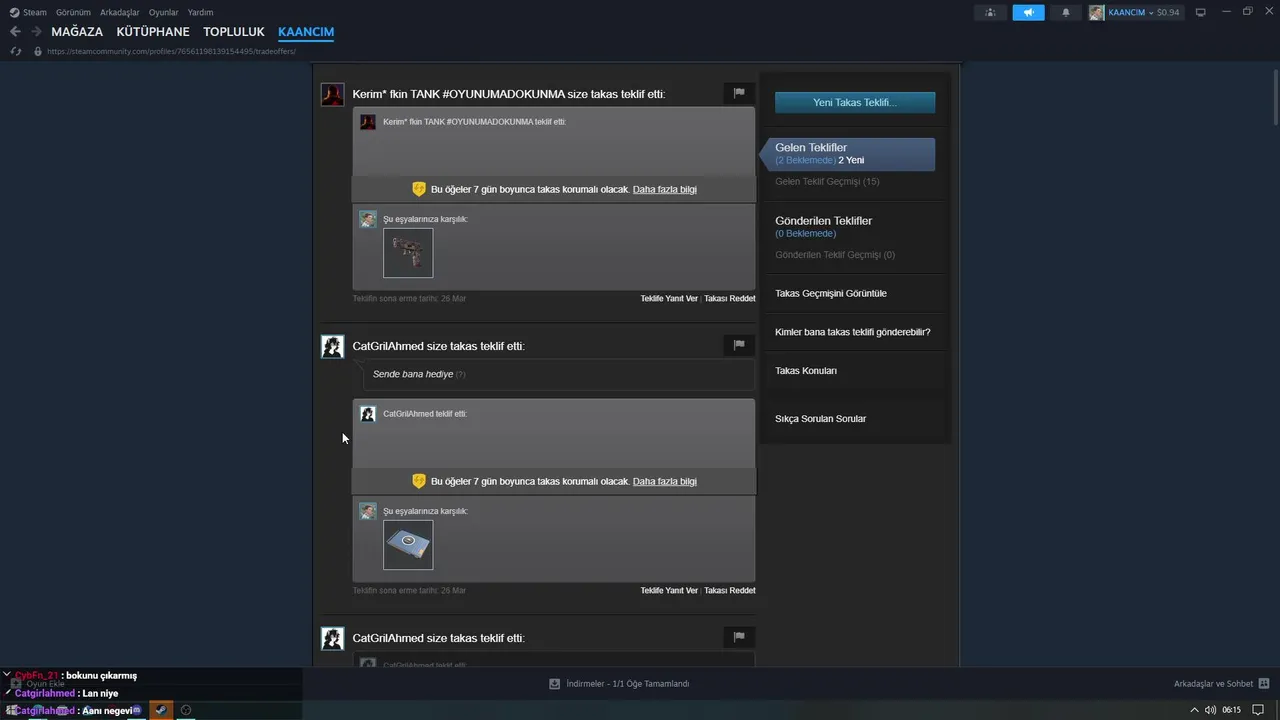Open 'Arkadaşlar ve Sohbet'
This screenshot has width=1280, height=720.
[1221, 684]
